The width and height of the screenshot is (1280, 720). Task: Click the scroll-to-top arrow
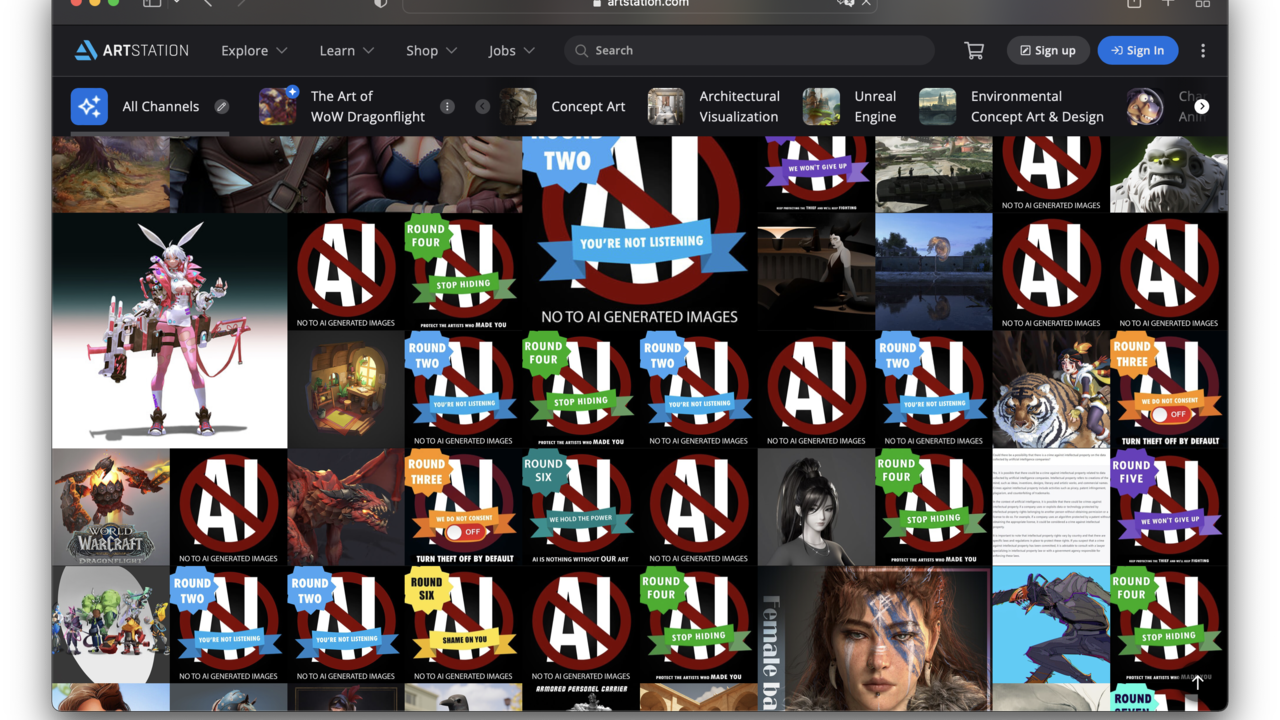(x=1197, y=682)
